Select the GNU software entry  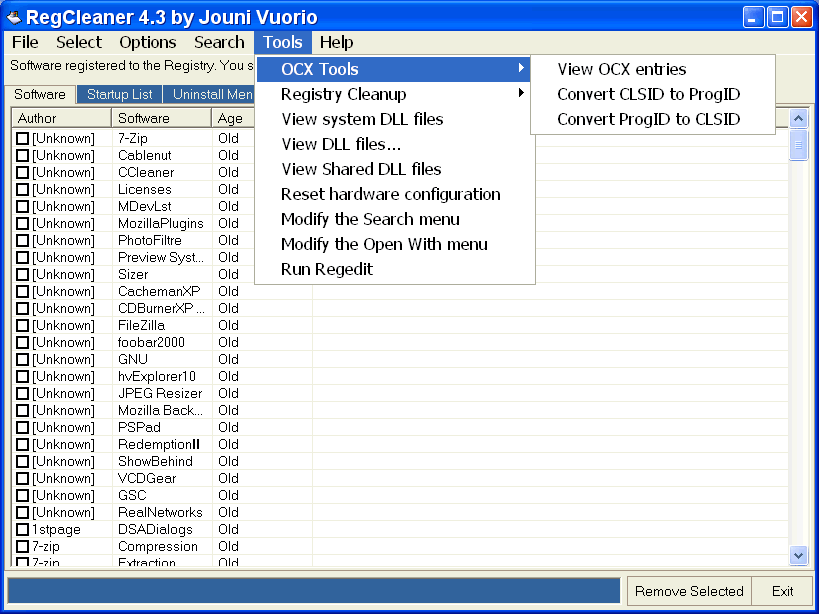tap(133, 360)
